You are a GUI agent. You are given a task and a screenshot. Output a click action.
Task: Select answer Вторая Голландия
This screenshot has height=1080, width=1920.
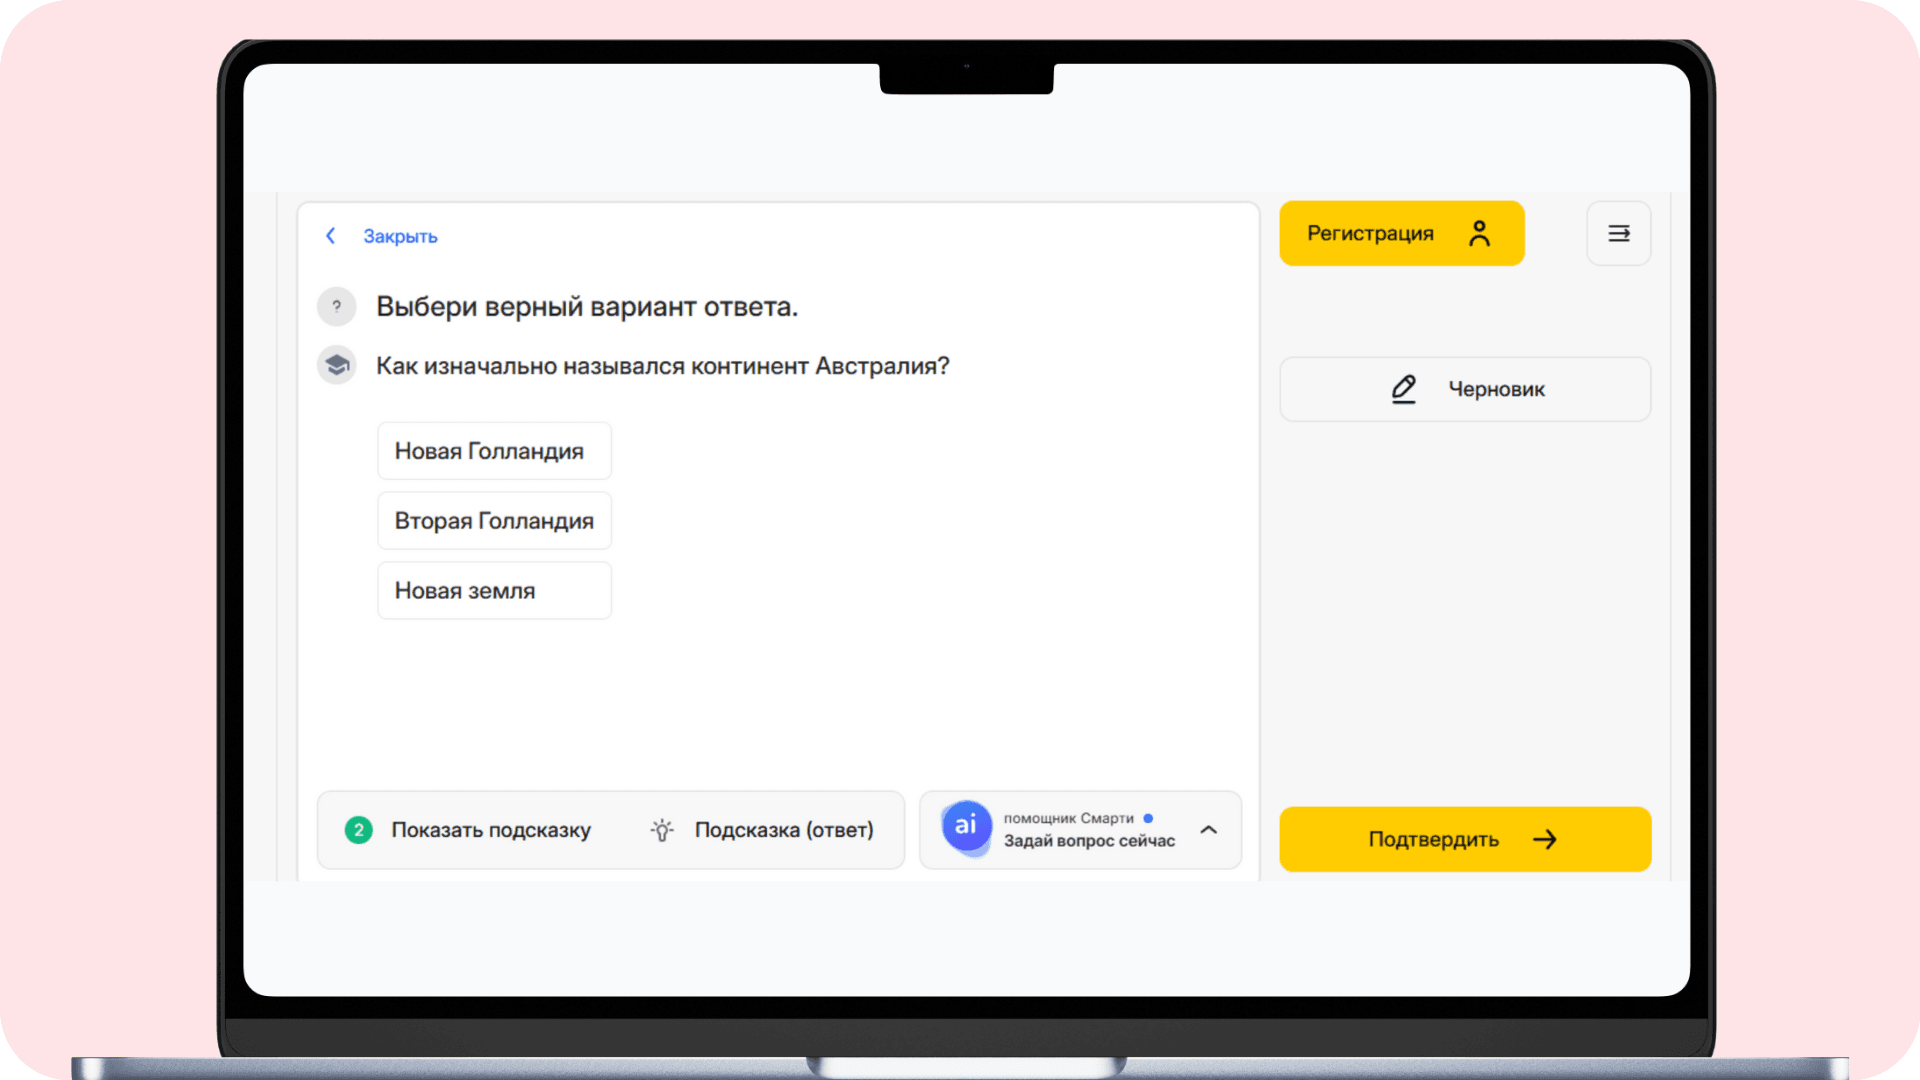coord(494,521)
